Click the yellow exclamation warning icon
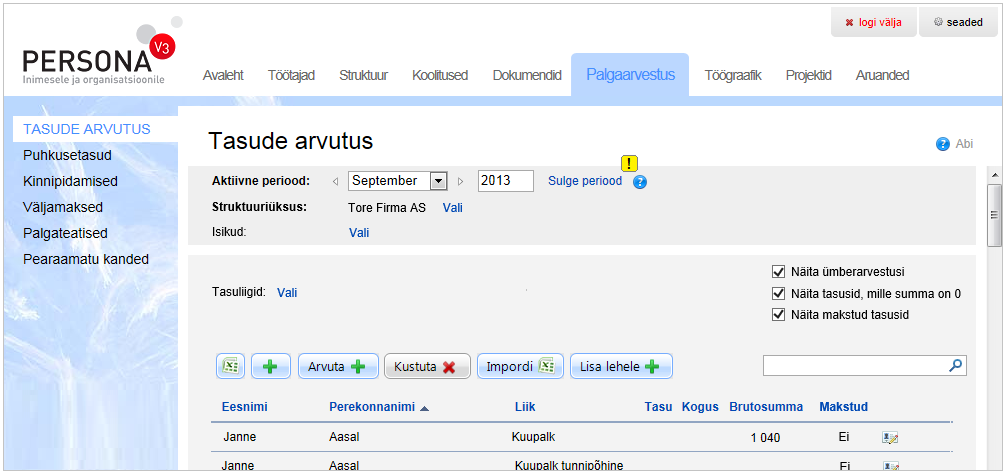This screenshot has width=1007, height=474. 629,164
